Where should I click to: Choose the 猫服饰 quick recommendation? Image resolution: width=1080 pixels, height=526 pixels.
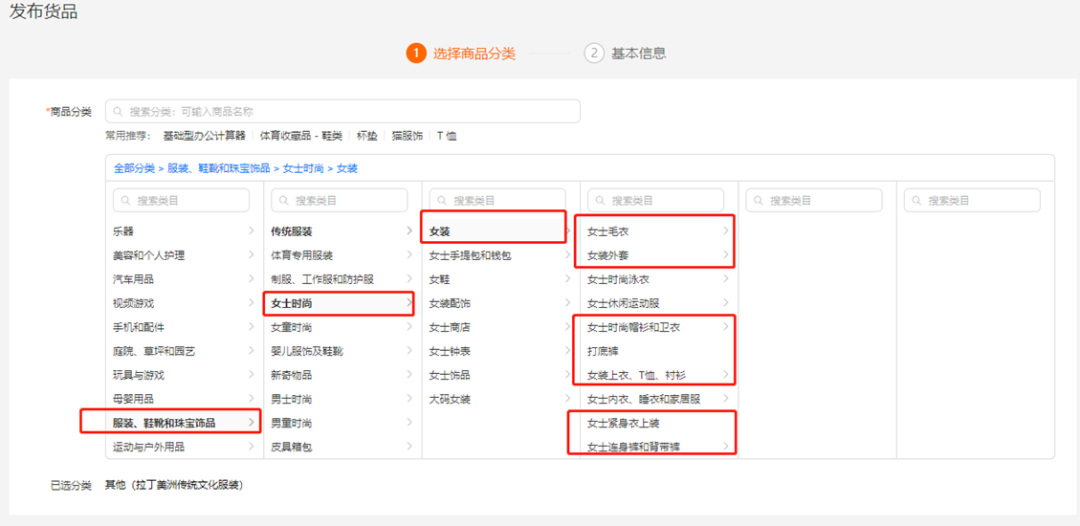408,135
